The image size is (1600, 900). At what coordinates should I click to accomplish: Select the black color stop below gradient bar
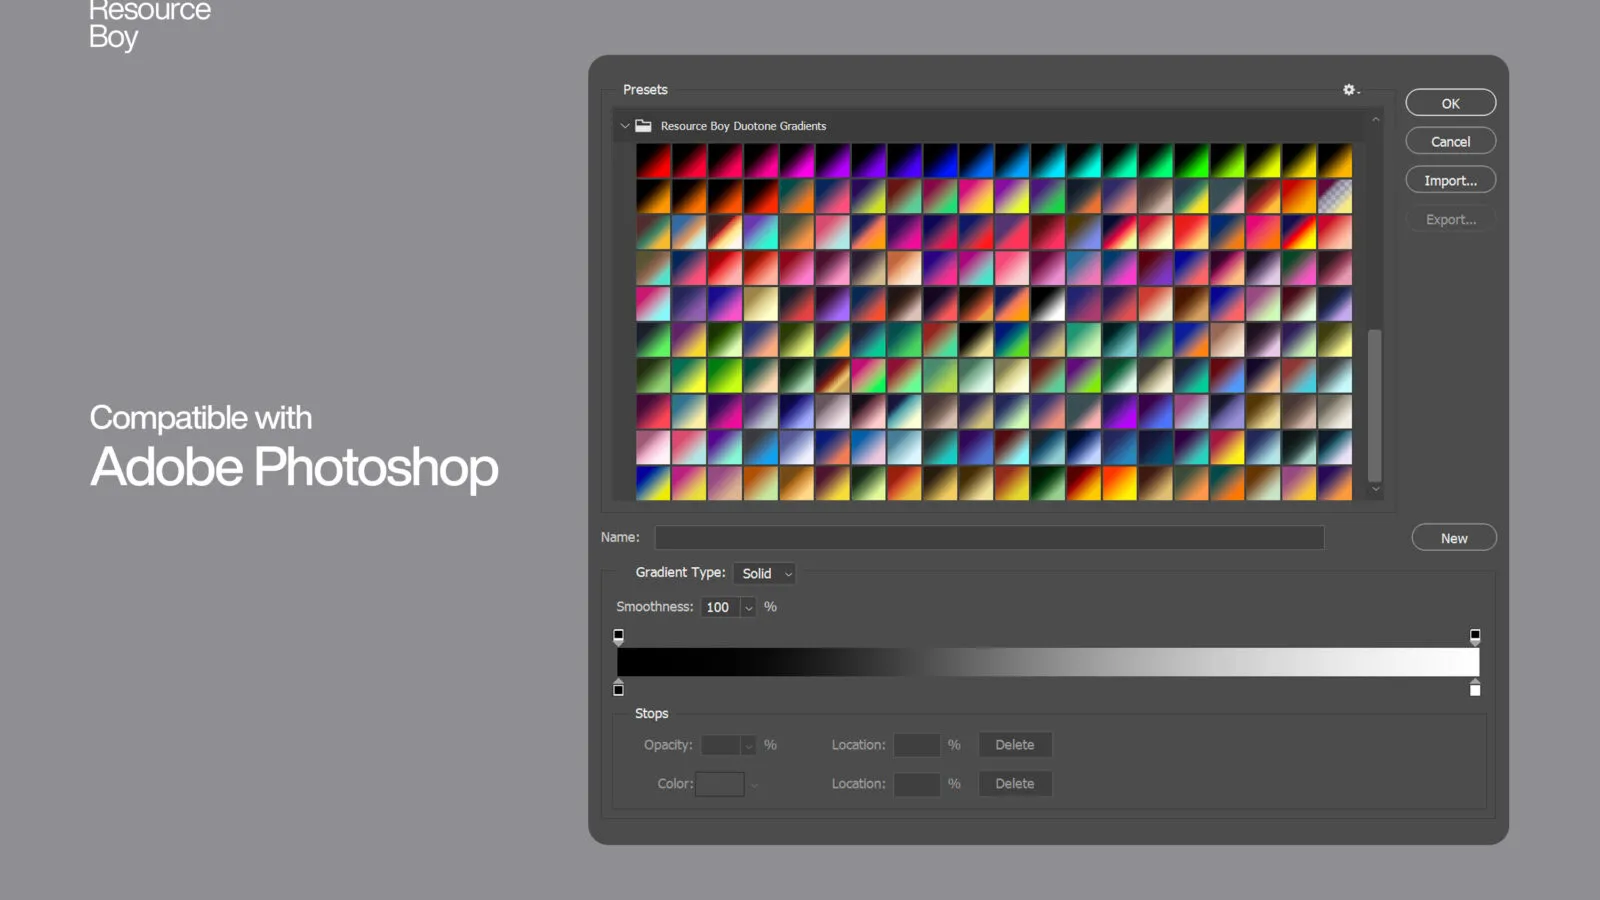(618, 688)
